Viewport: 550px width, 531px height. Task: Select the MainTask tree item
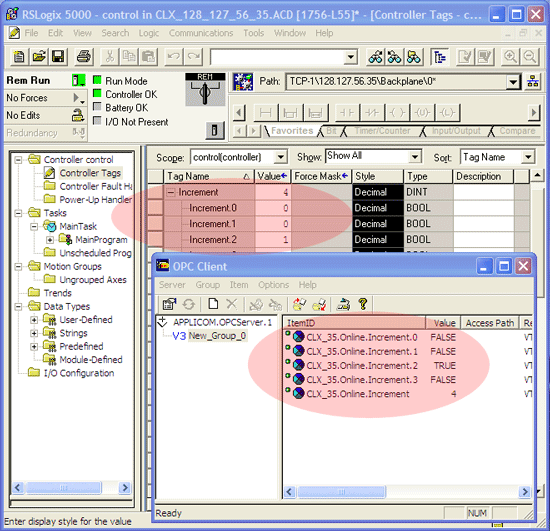tap(78, 227)
